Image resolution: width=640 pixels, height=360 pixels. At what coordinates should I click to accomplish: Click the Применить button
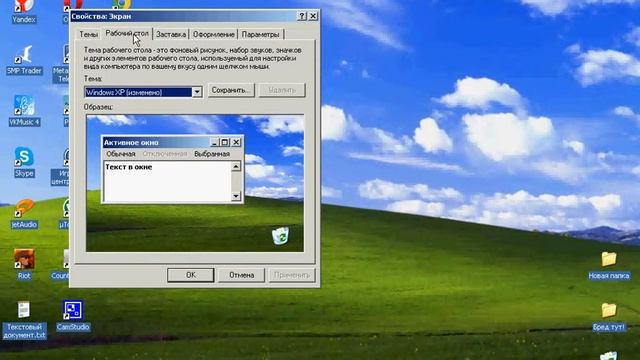coord(292,275)
